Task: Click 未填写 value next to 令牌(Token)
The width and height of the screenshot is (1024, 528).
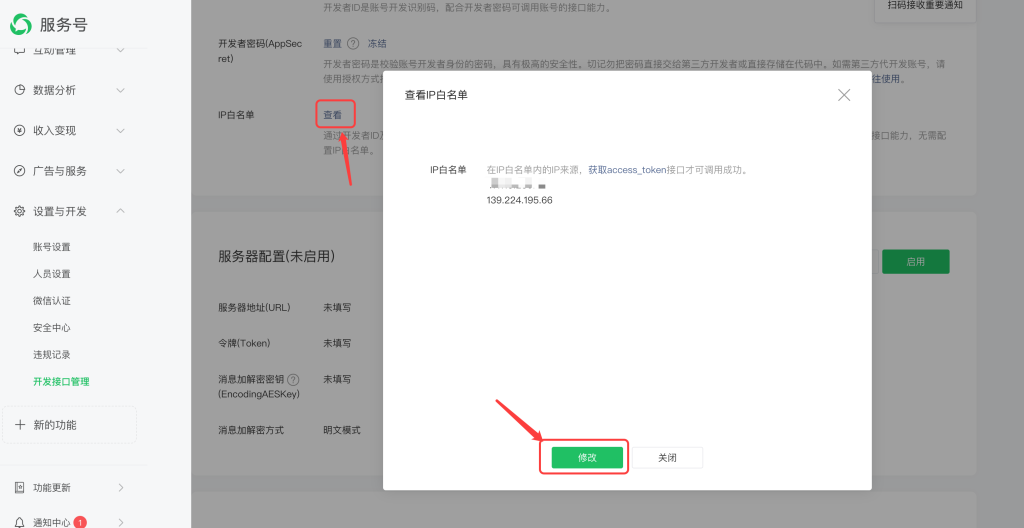Action: [337, 343]
